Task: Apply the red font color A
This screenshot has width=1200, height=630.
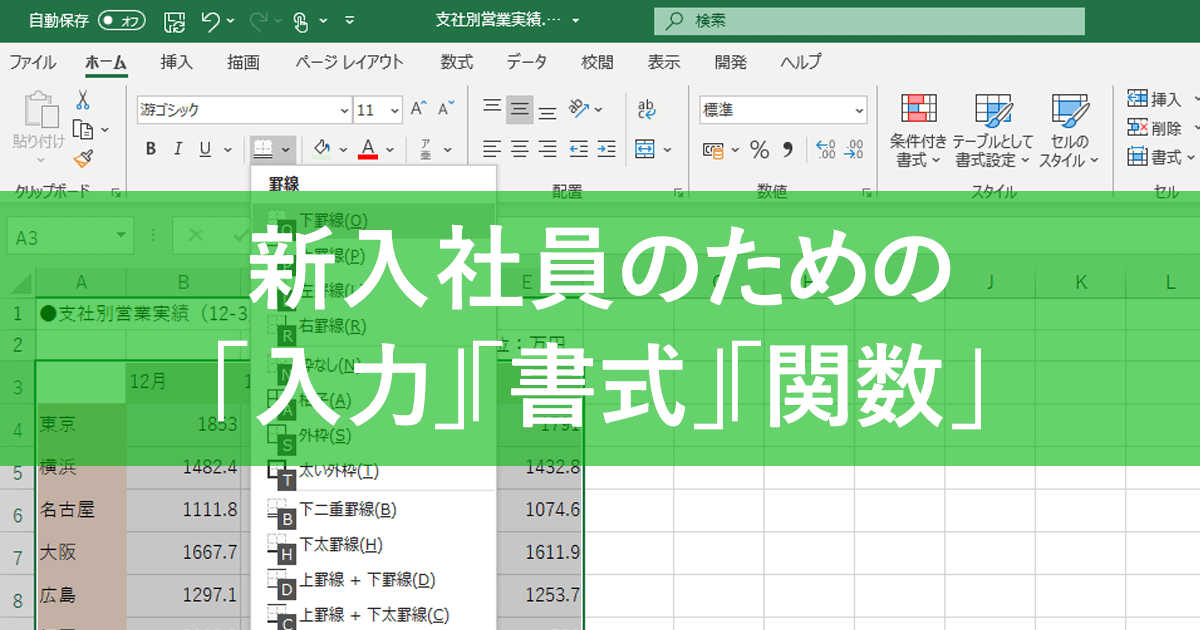Action: pos(367,149)
